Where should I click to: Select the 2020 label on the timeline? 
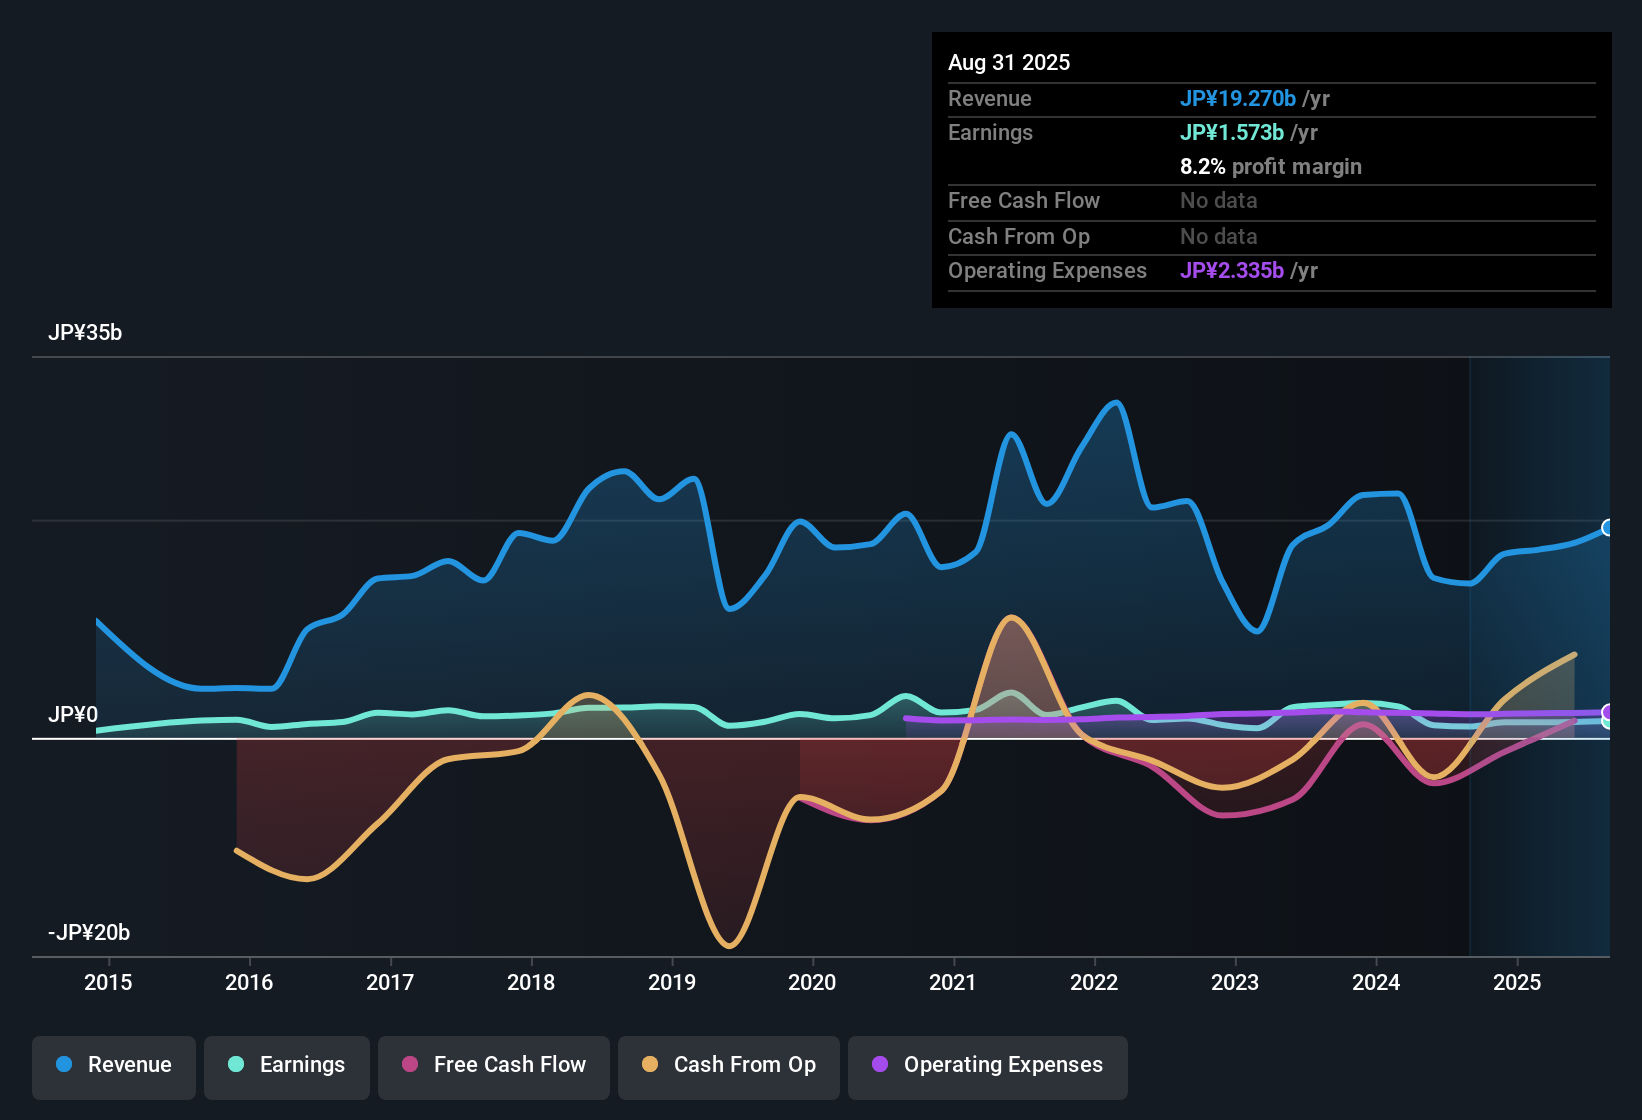[x=812, y=983]
